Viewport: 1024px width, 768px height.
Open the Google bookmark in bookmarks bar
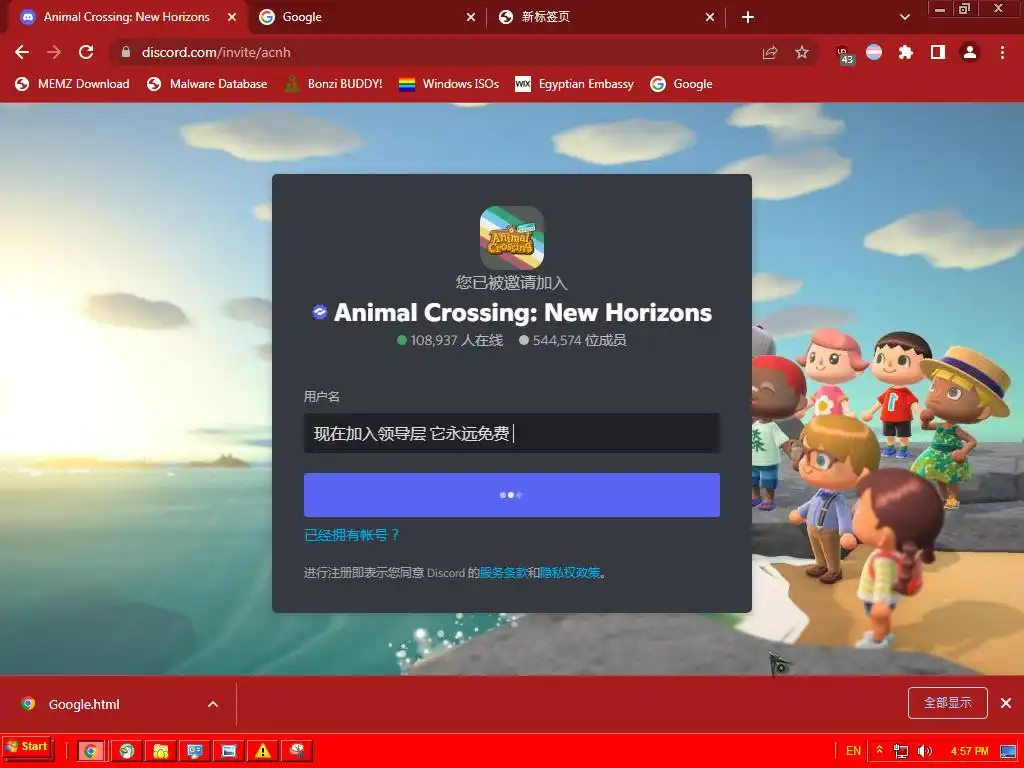681,84
